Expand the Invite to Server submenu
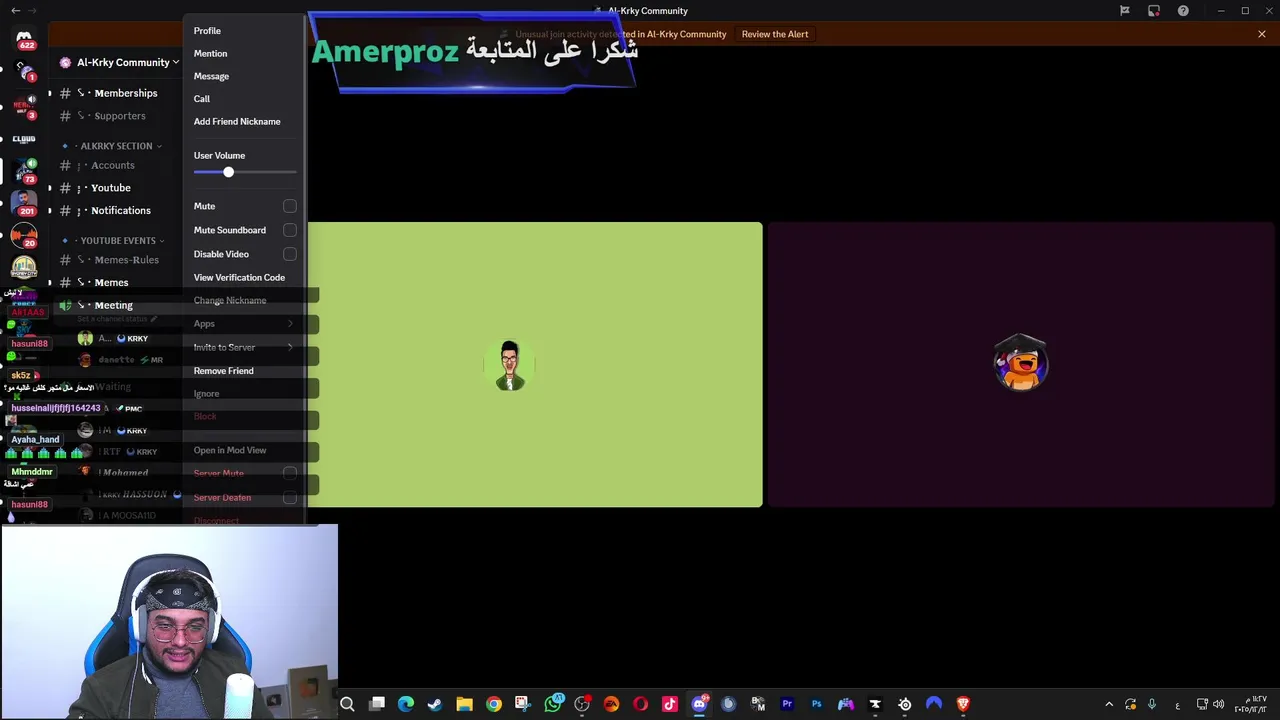The image size is (1280, 720). (245, 347)
